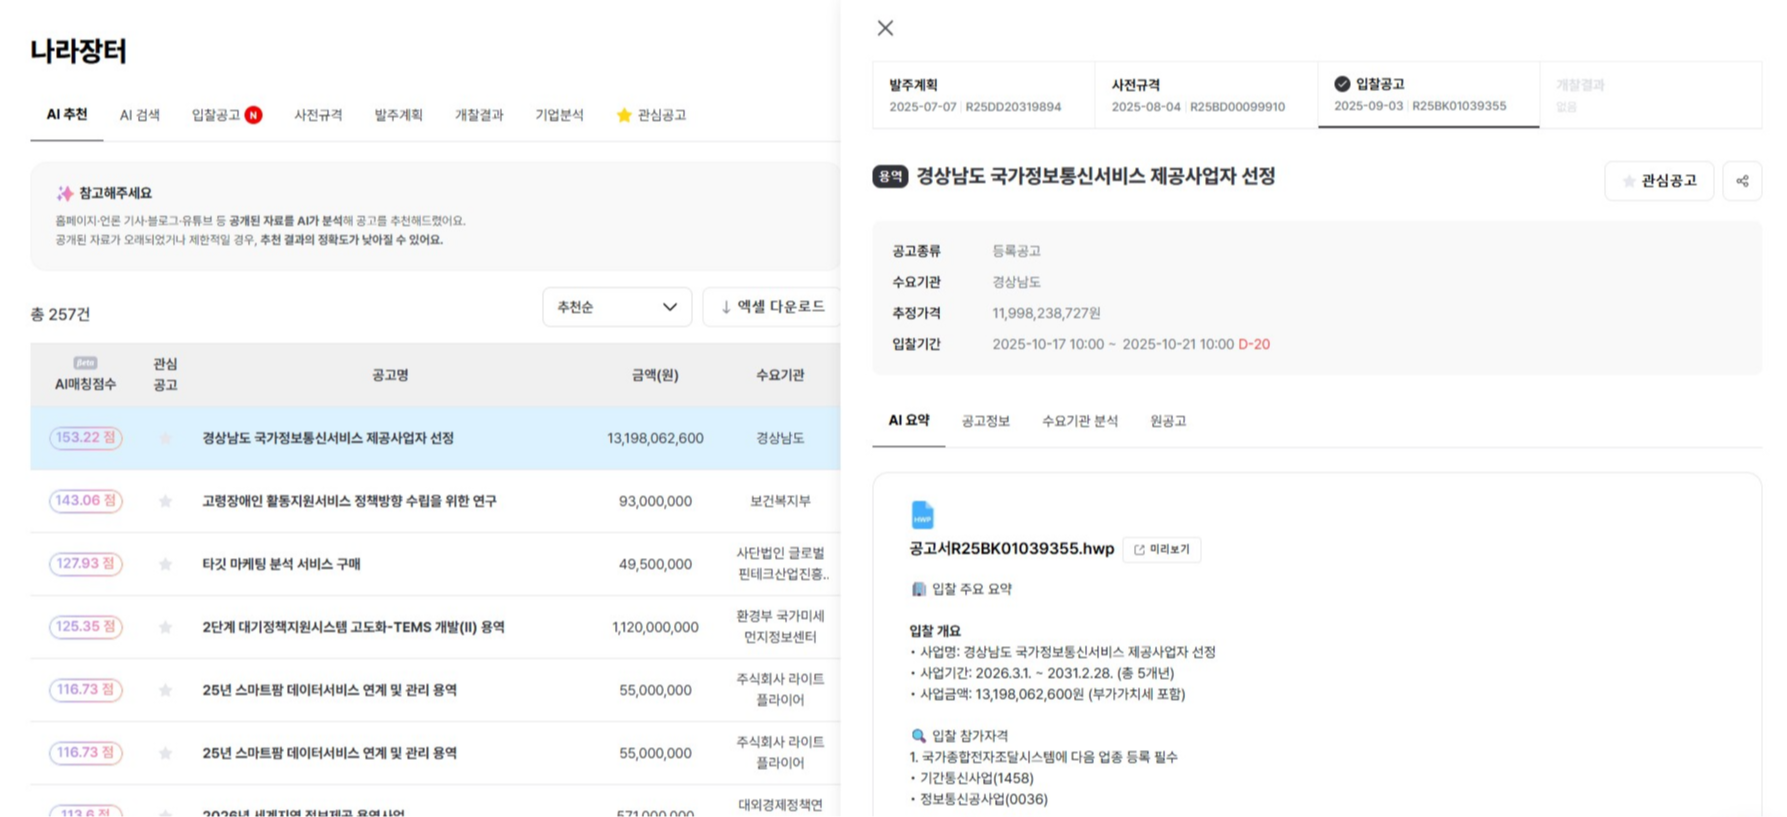Image resolution: width=1787 pixels, height=817 pixels.
Task: Switch to 공고정보 tab in detail panel
Action: 985,421
